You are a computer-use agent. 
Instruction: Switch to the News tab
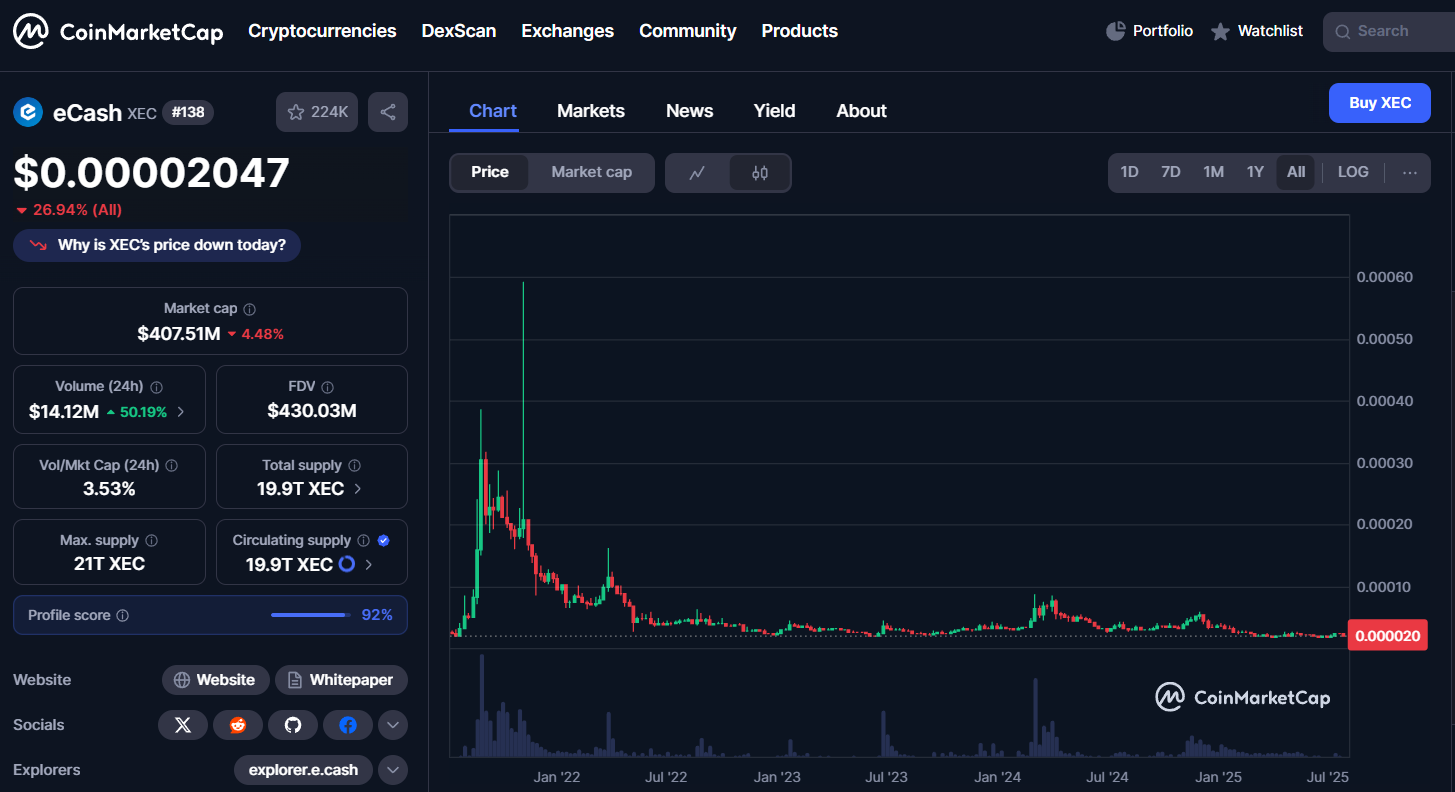tap(690, 111)
